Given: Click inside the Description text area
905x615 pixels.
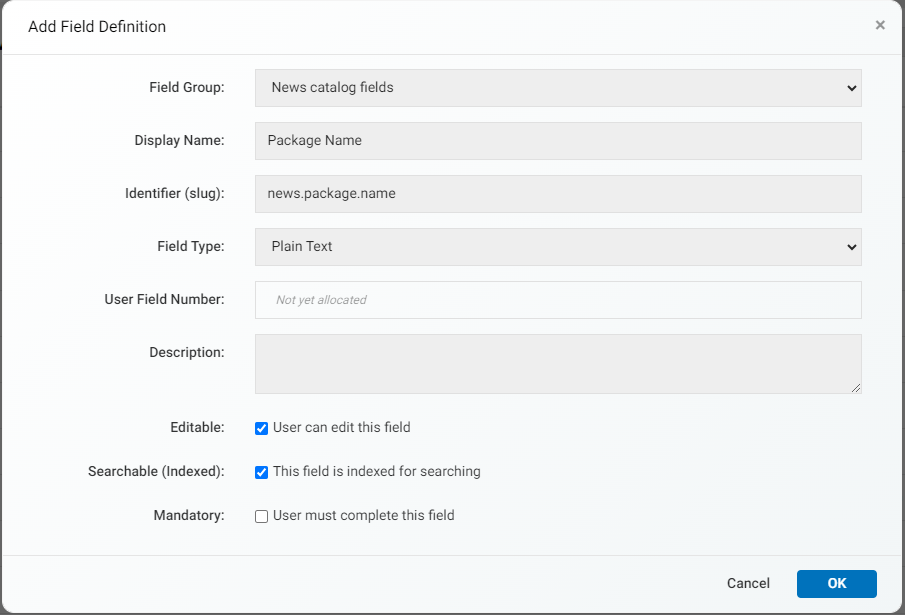Looking at the screenshot, I should (558, 364).
